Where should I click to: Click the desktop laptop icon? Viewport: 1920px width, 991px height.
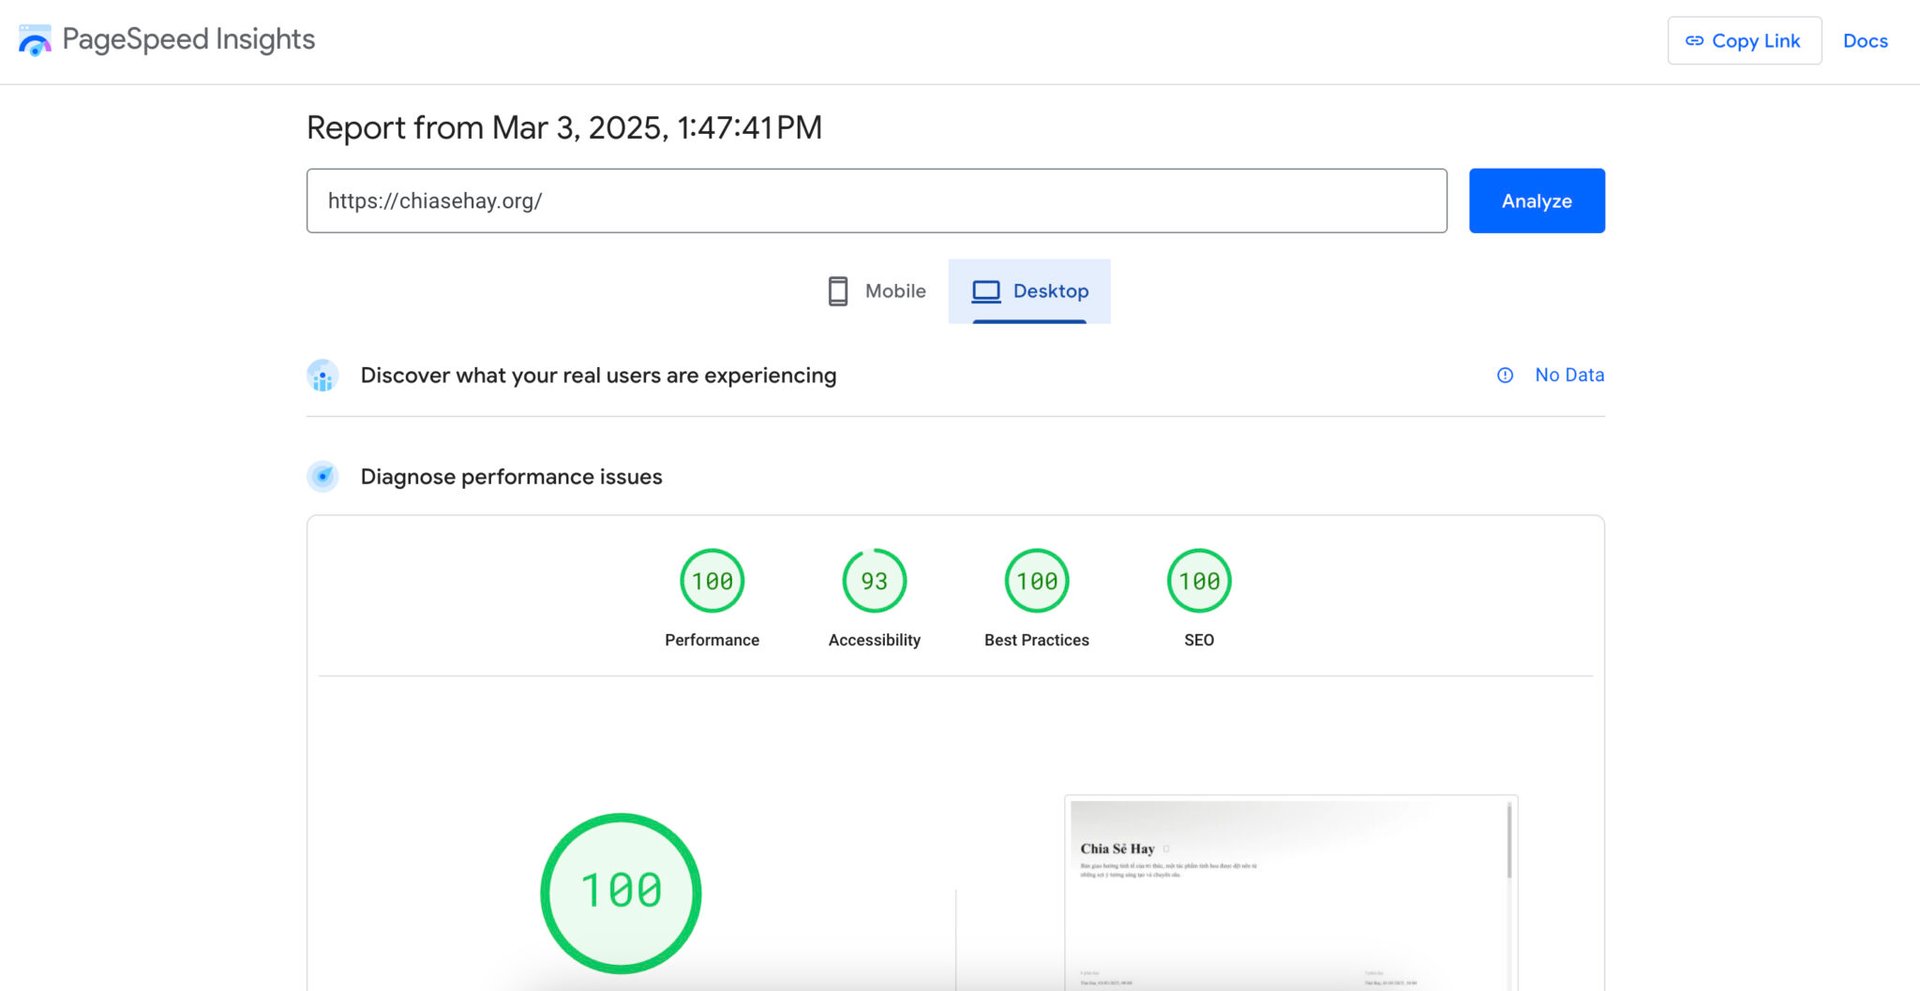(986, 291)
